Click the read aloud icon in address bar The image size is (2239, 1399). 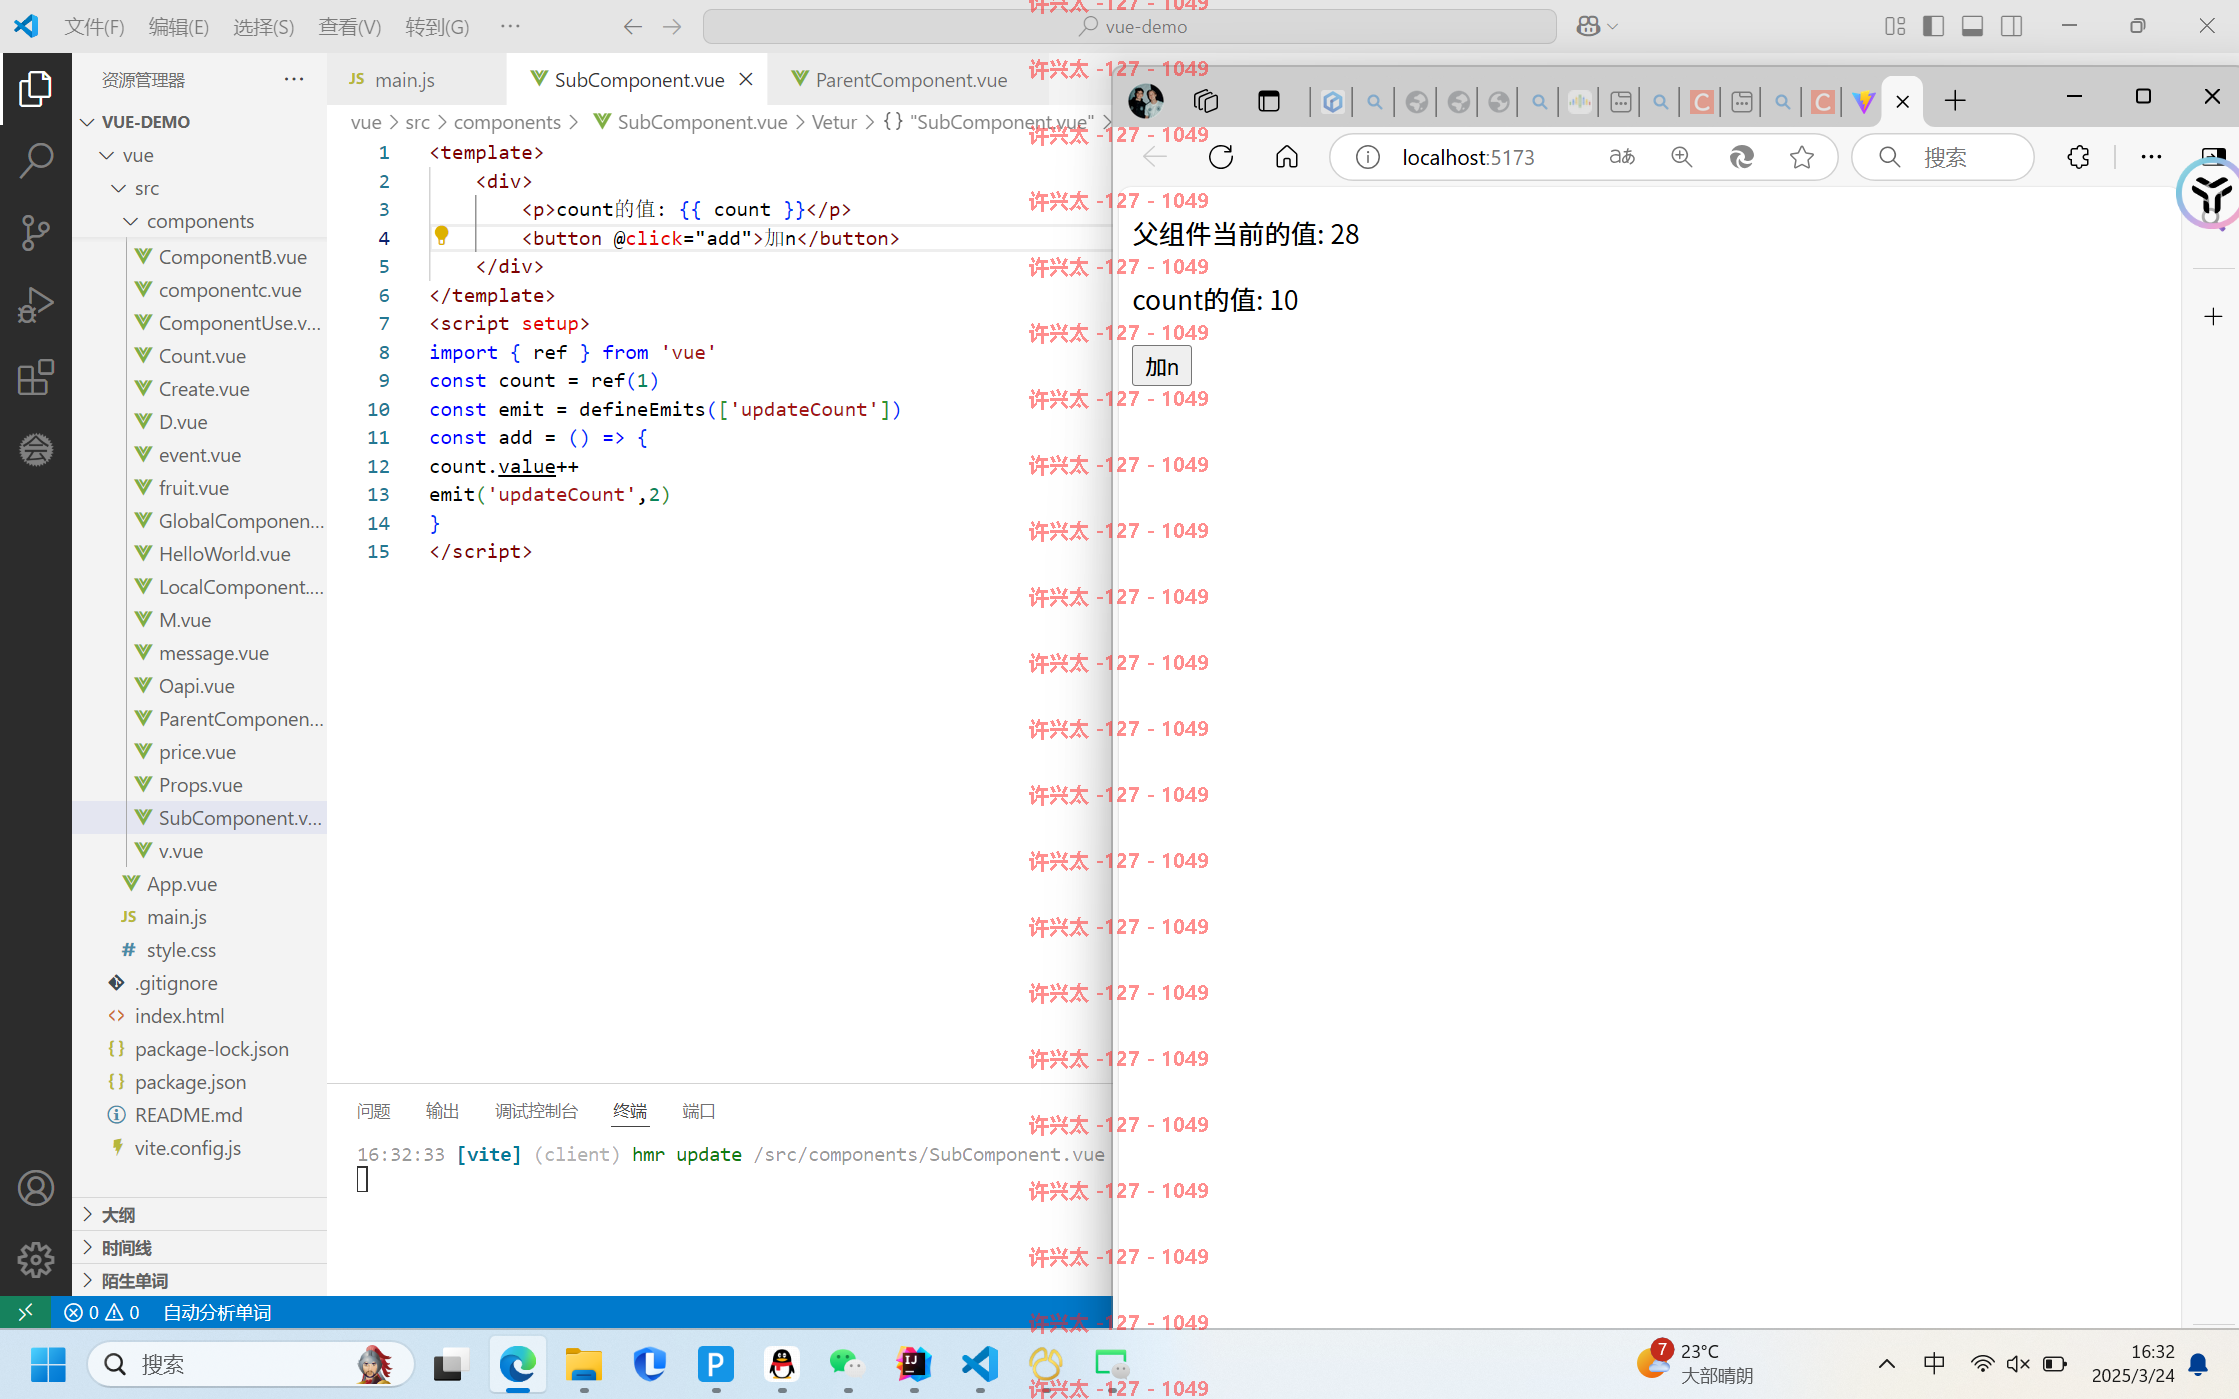click(x=1622, y=157)
